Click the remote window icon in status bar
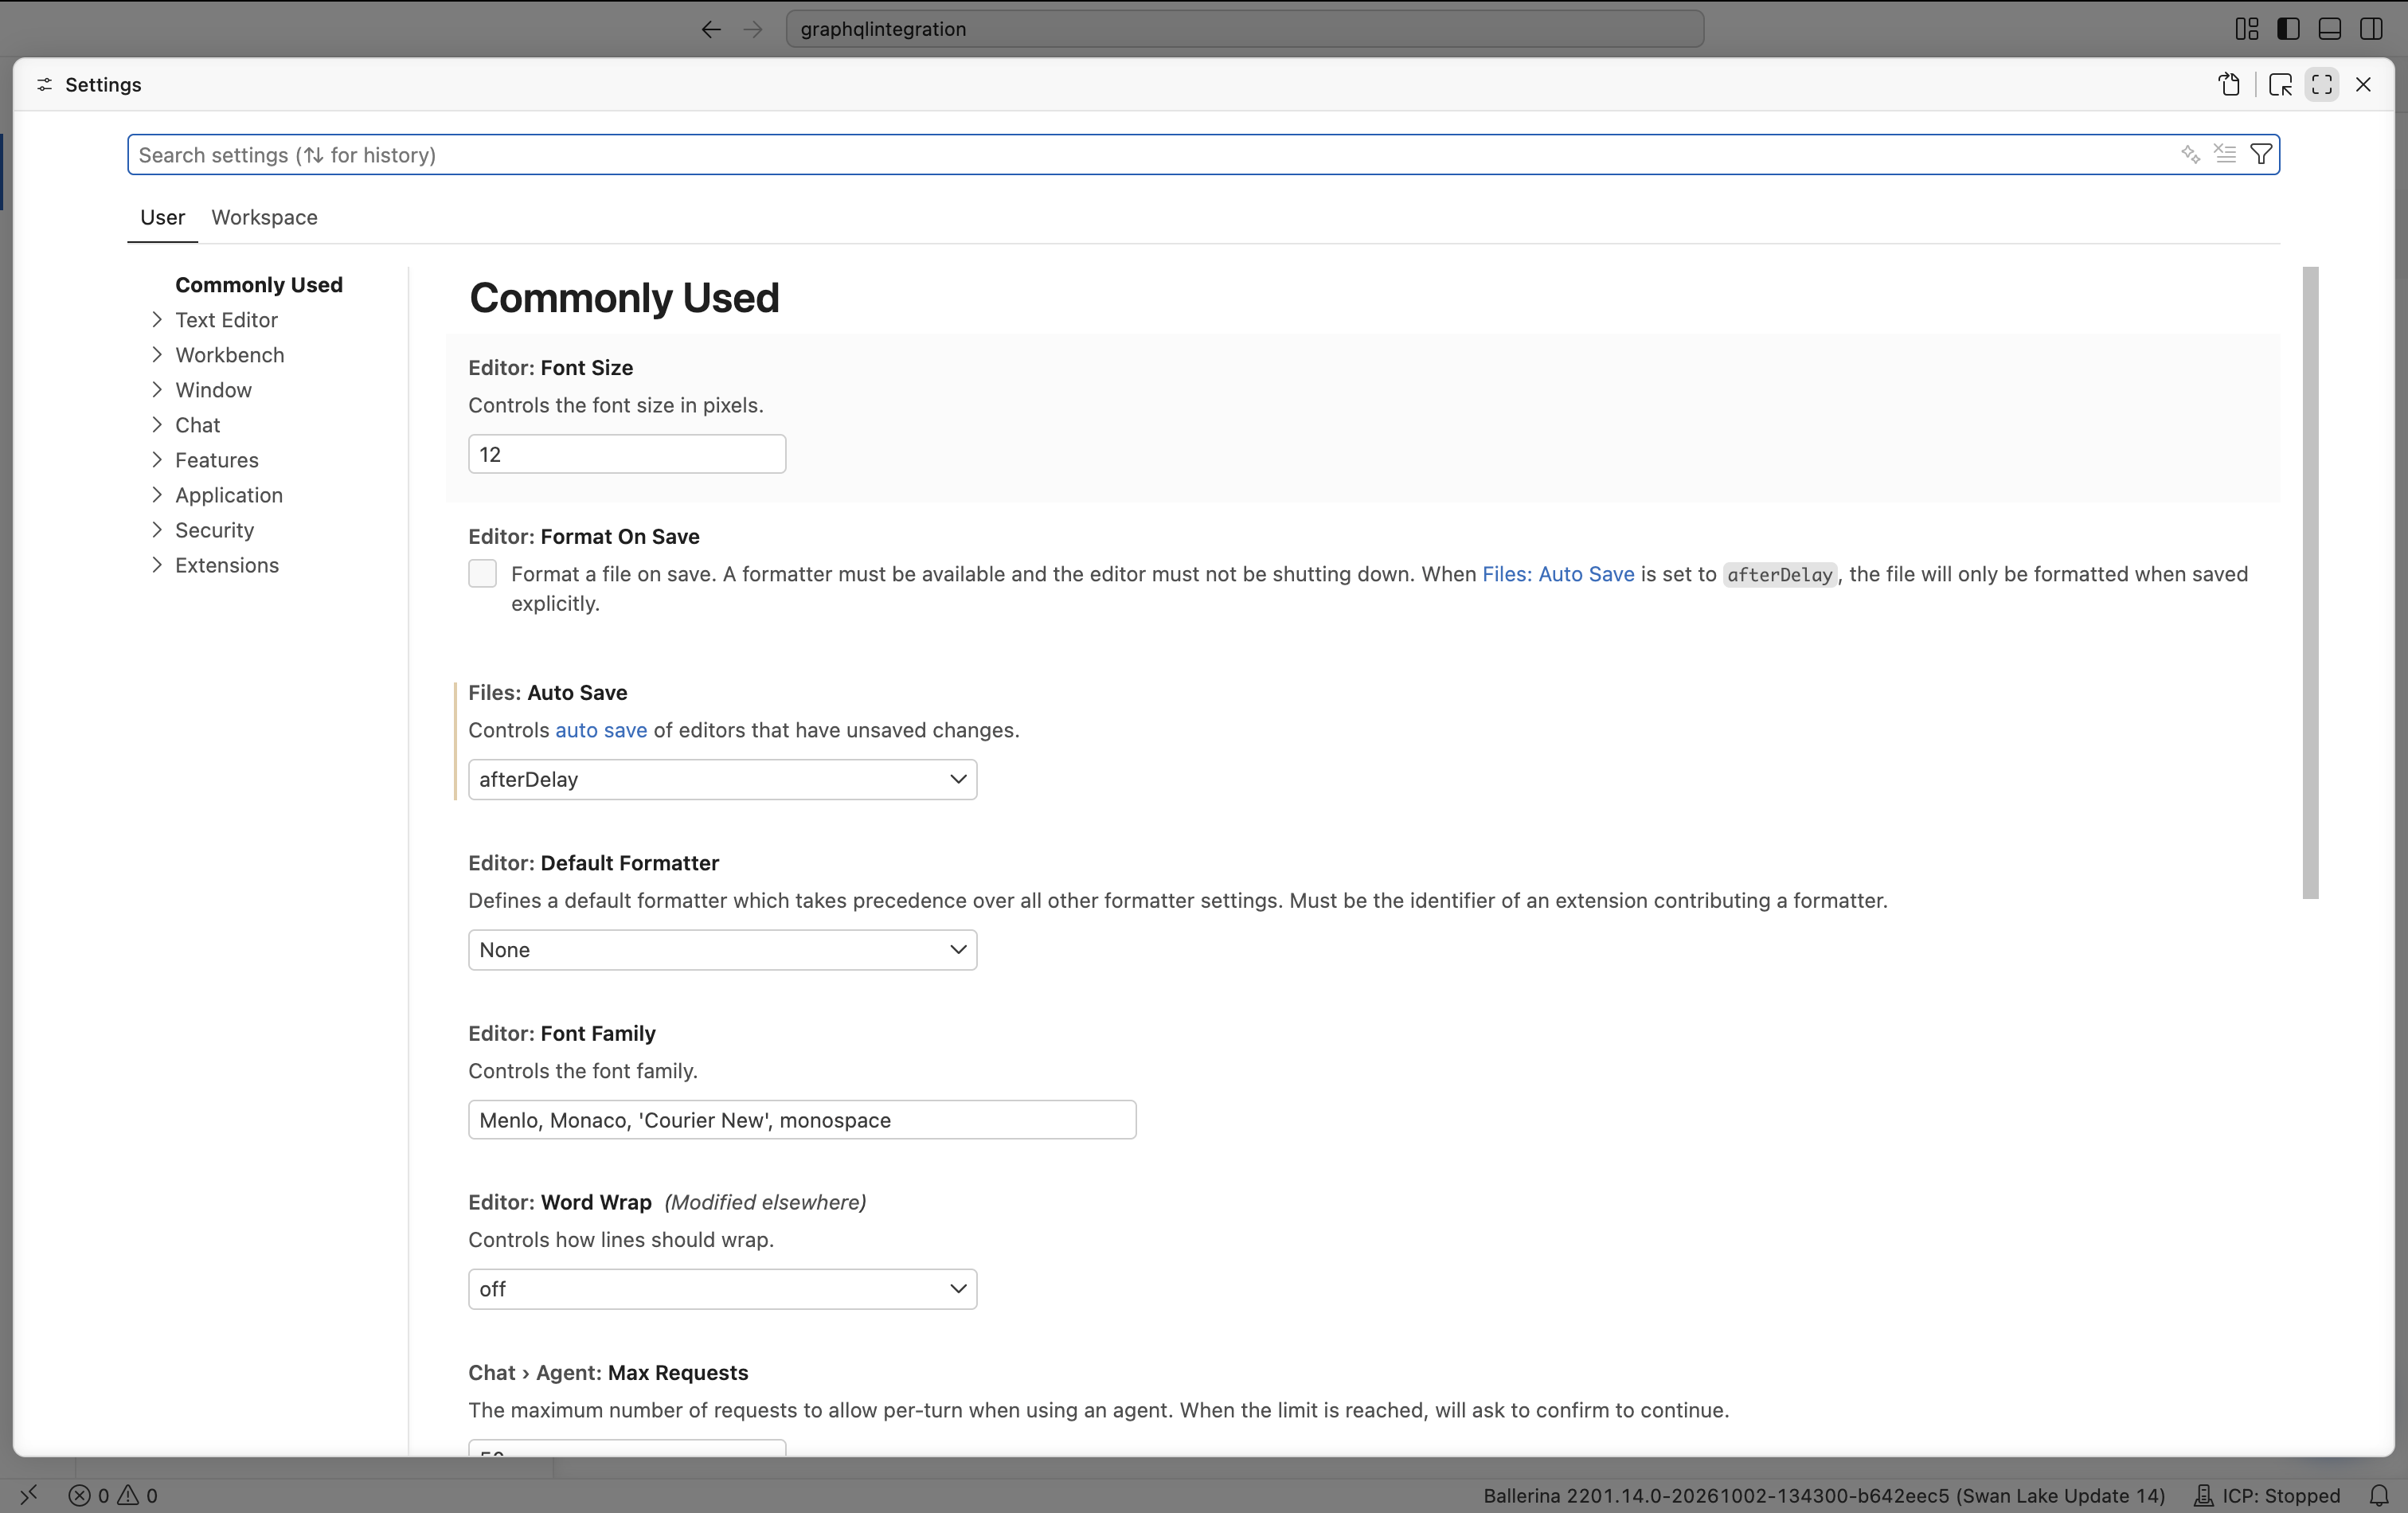 (29, 1495)
